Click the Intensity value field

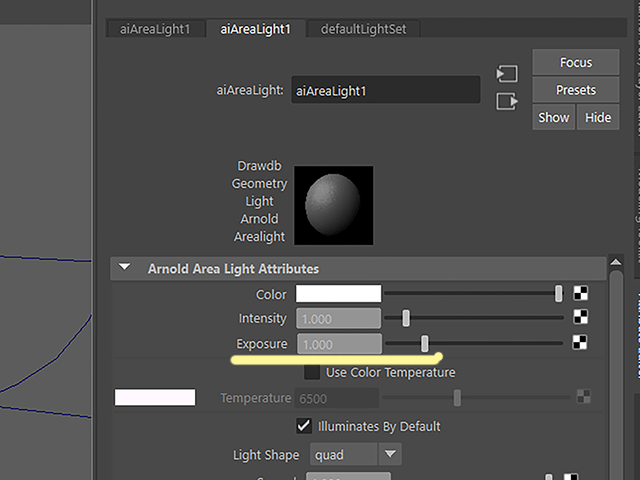338,318
